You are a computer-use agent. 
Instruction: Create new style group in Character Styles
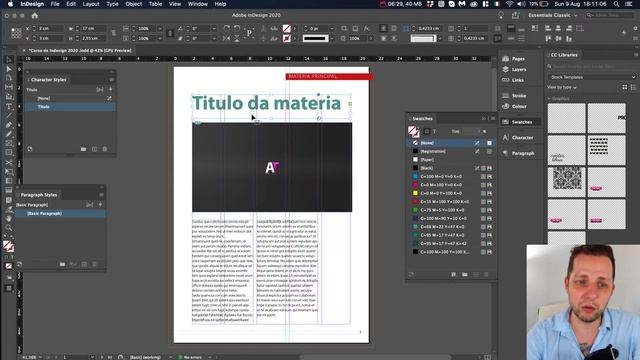coord(83,149)
